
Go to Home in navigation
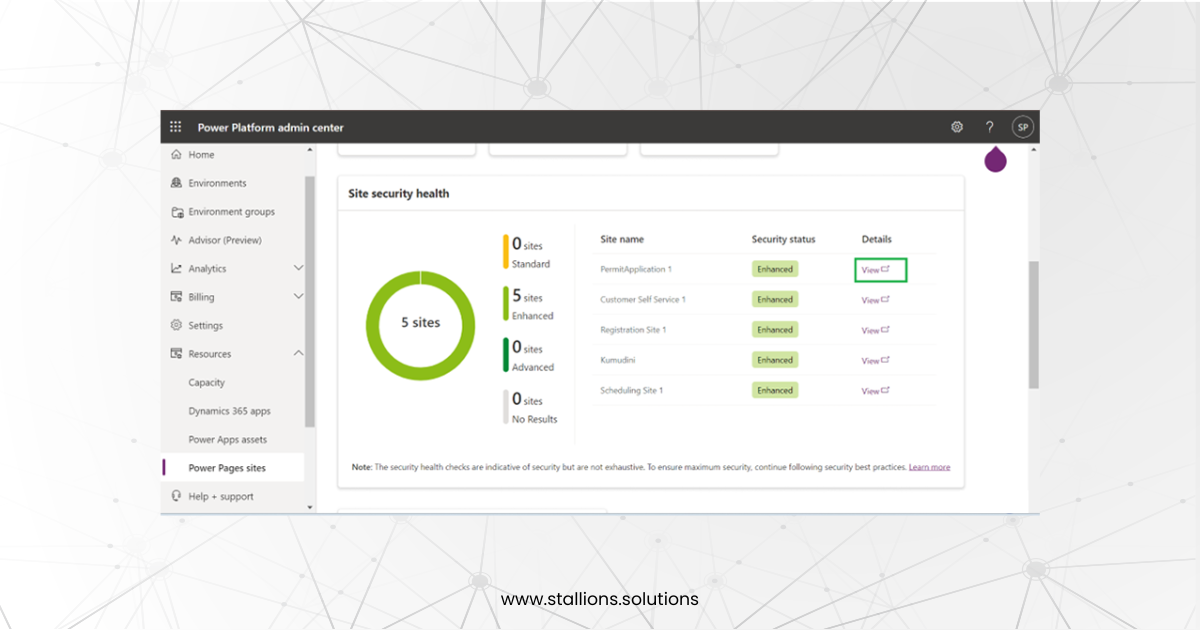[201, 155]
